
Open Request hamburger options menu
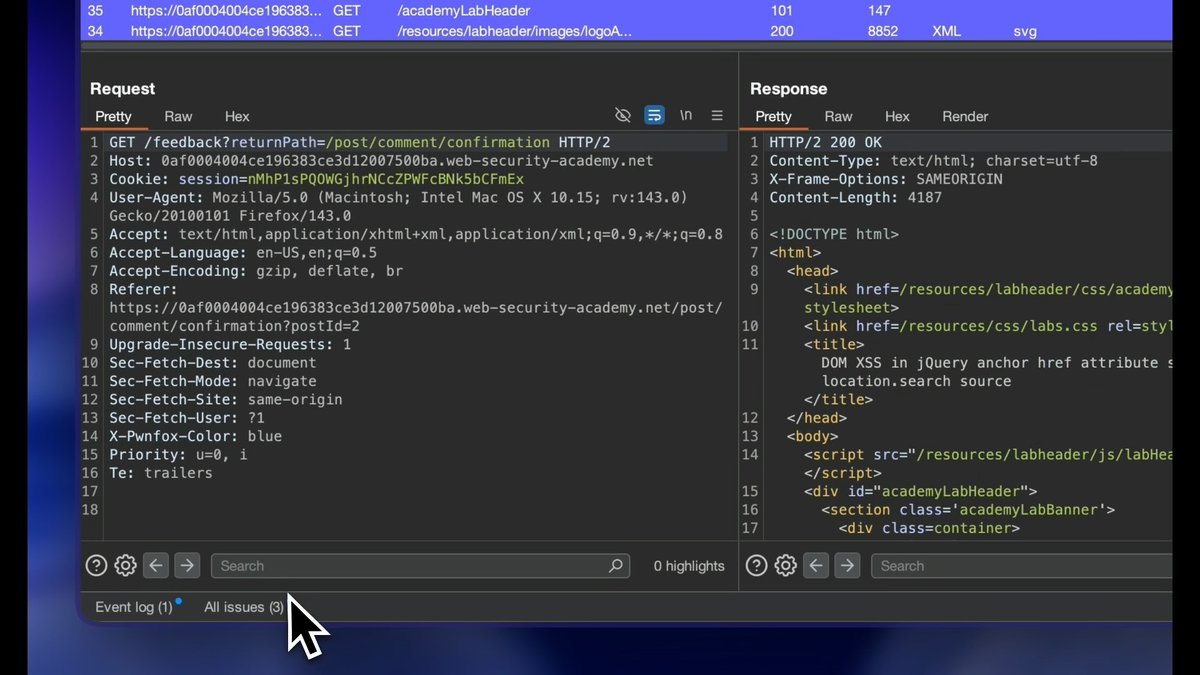717,116
